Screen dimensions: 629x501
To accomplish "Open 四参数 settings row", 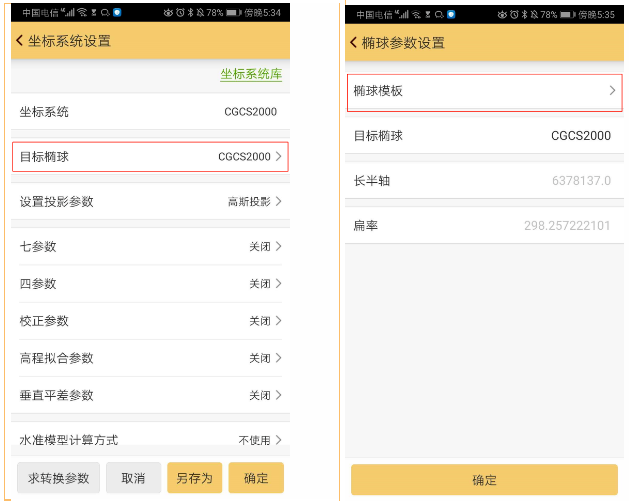I will 150,284.
